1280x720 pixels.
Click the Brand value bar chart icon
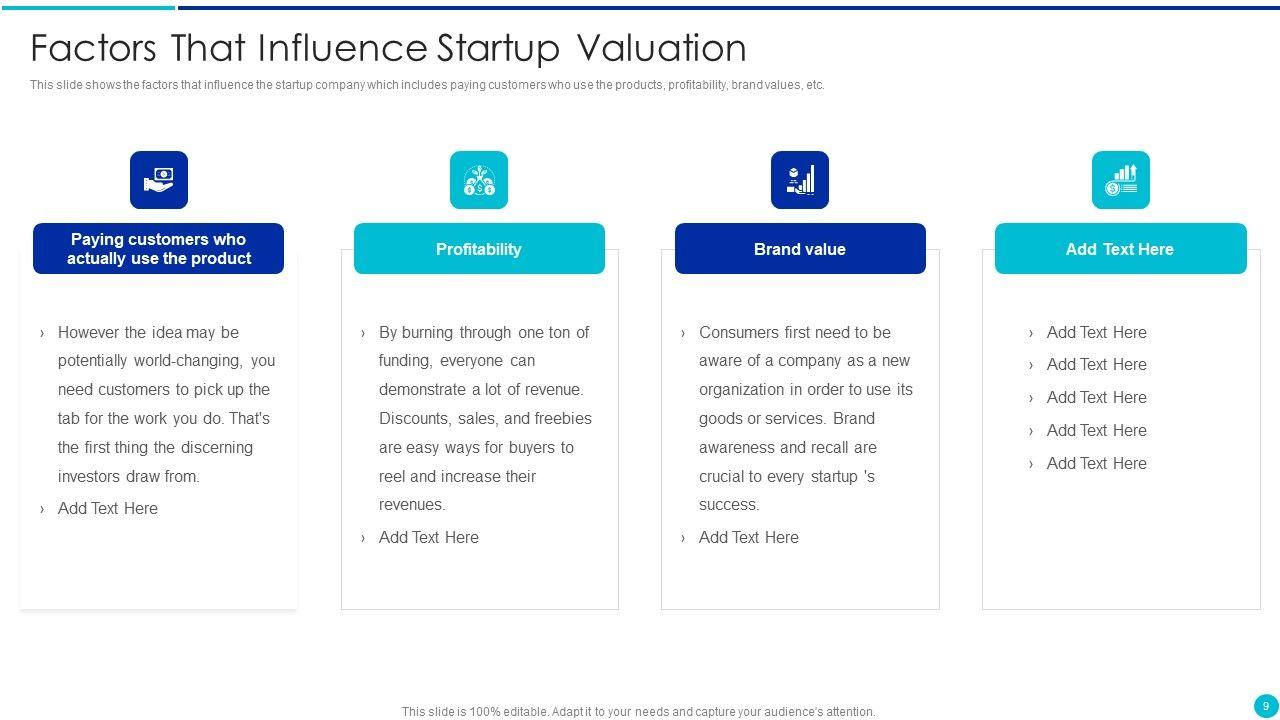tap(800, 180)
